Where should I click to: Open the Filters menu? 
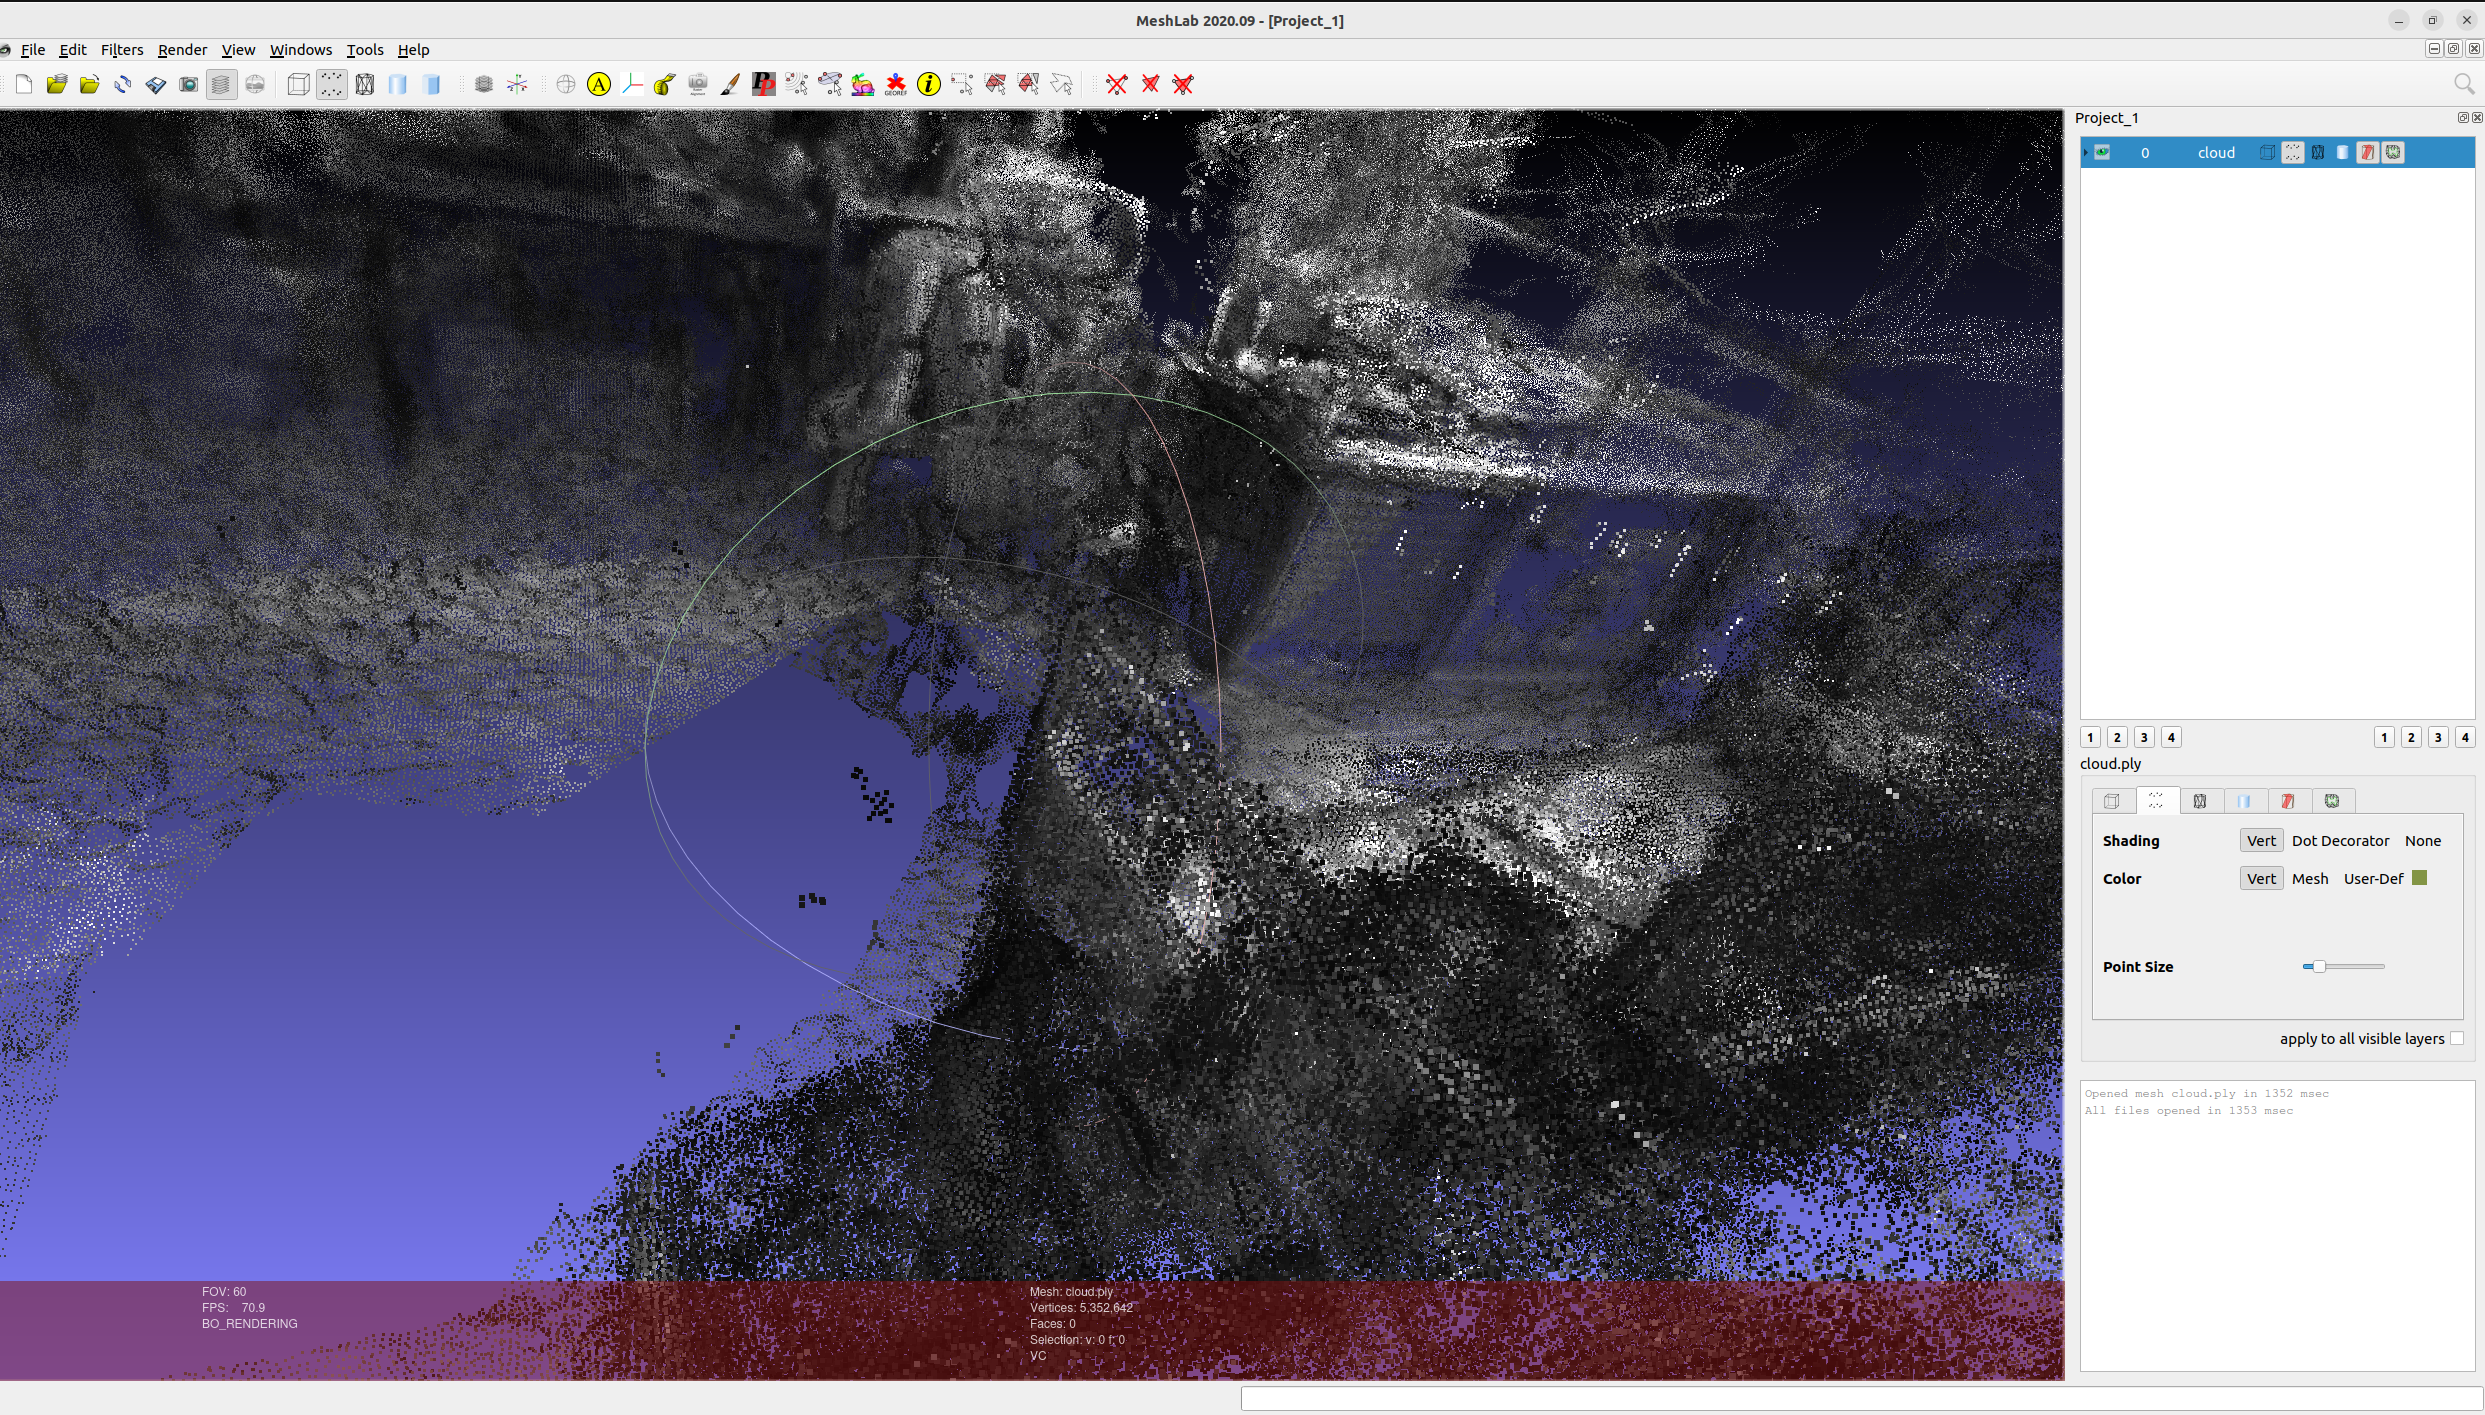122,50
